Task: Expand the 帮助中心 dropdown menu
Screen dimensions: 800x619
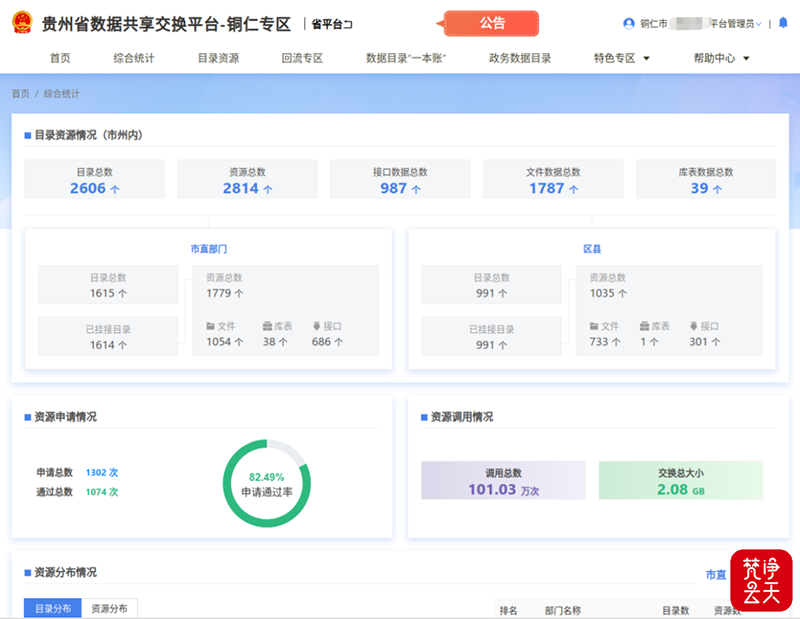Action: coord(721,58)
